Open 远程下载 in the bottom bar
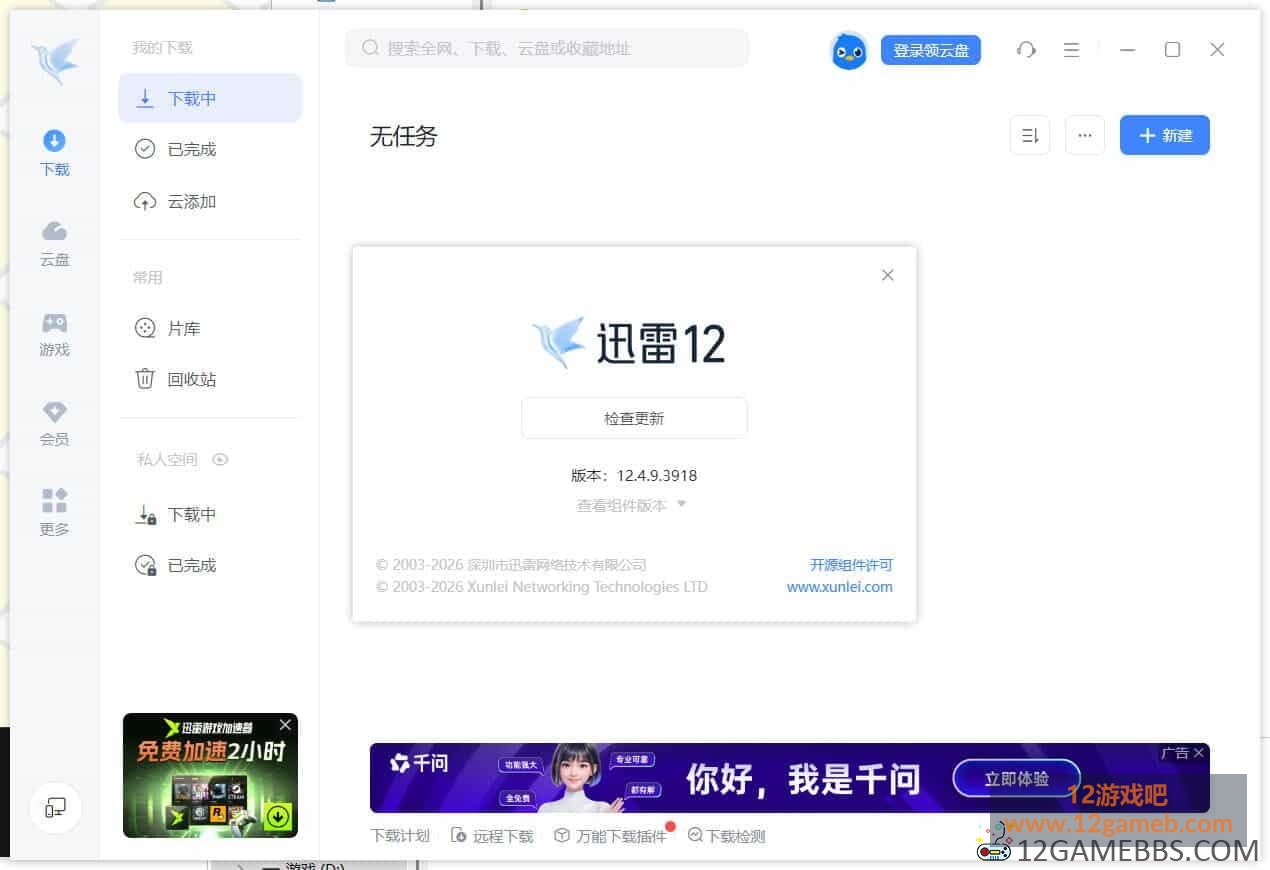The width and height of the screenshot is (1270, 870). click(x=492, y=836)
